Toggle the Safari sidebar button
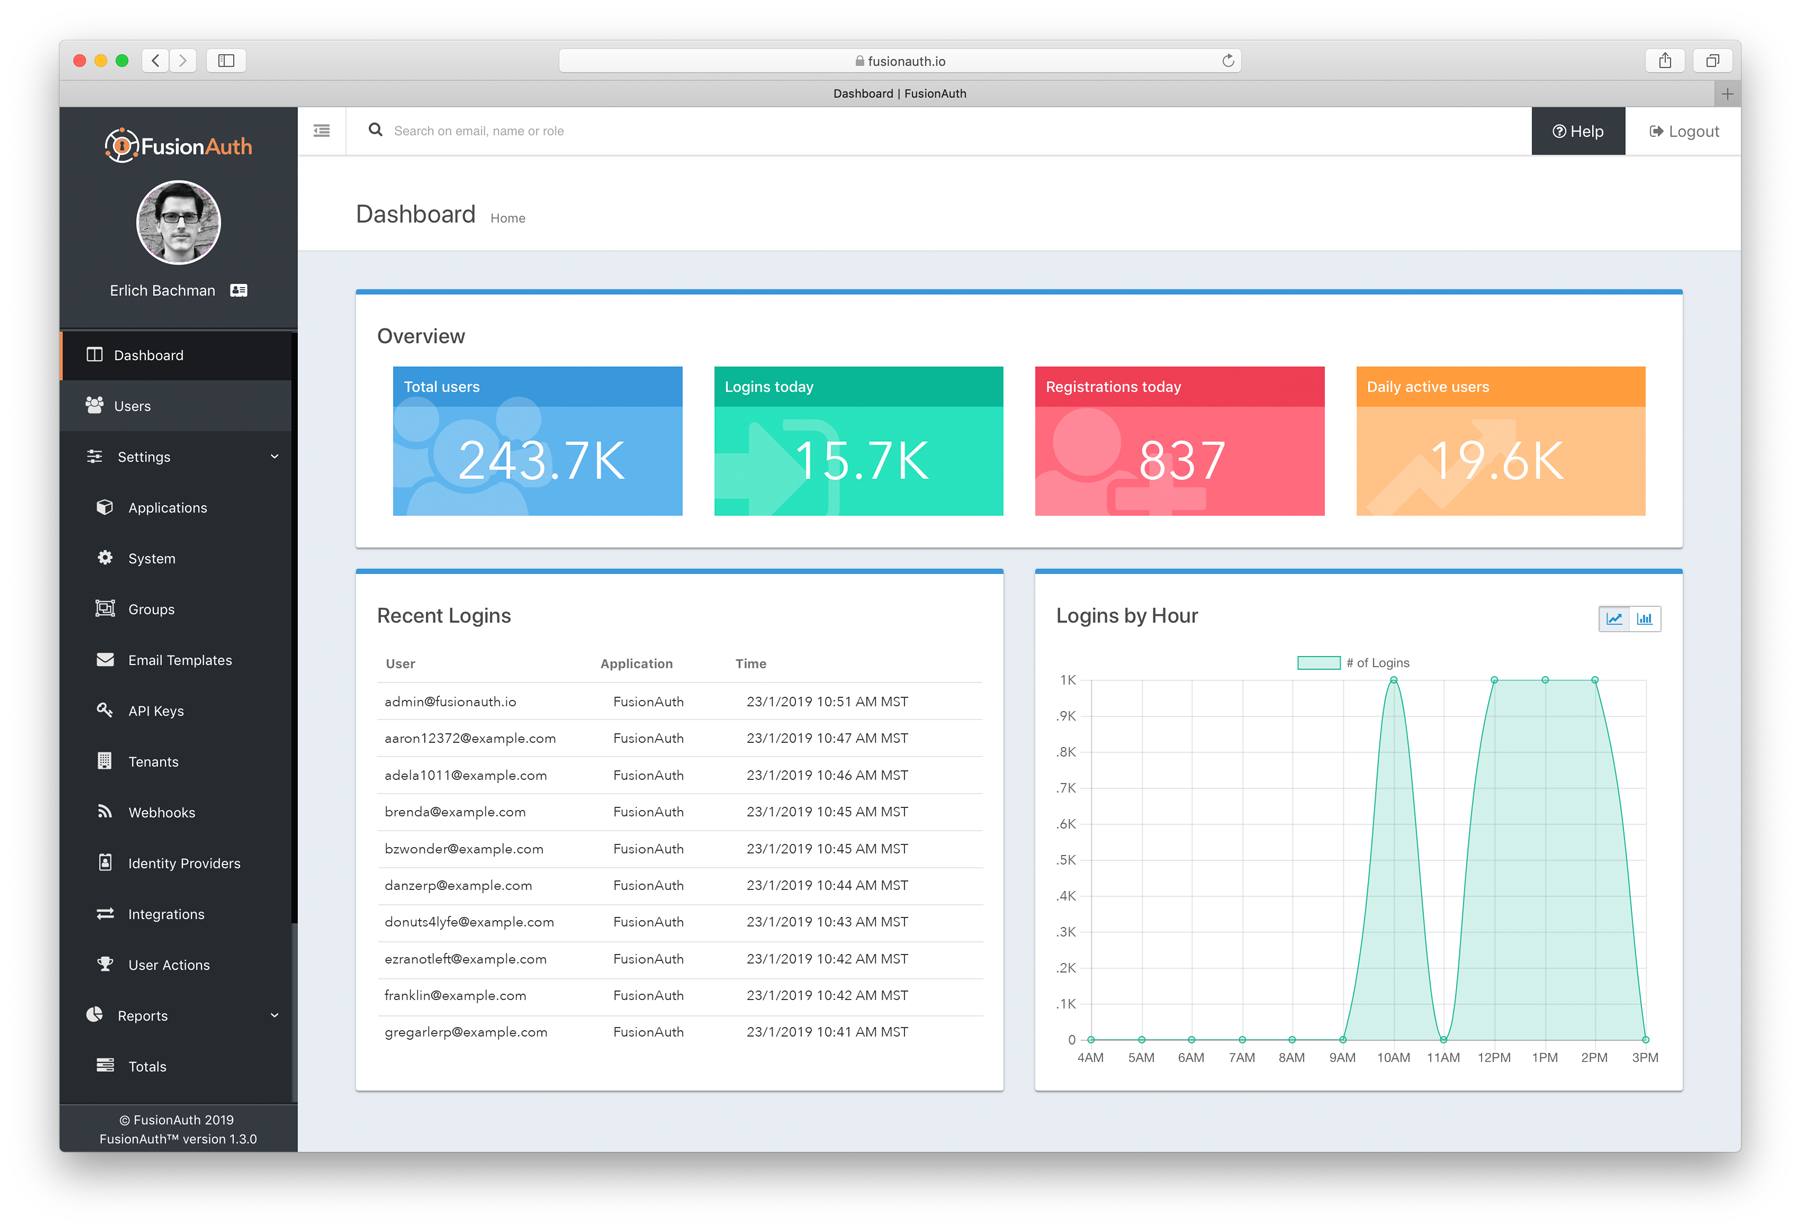This screenshot has height=1230, width=1800. click(x=227, y=61)
